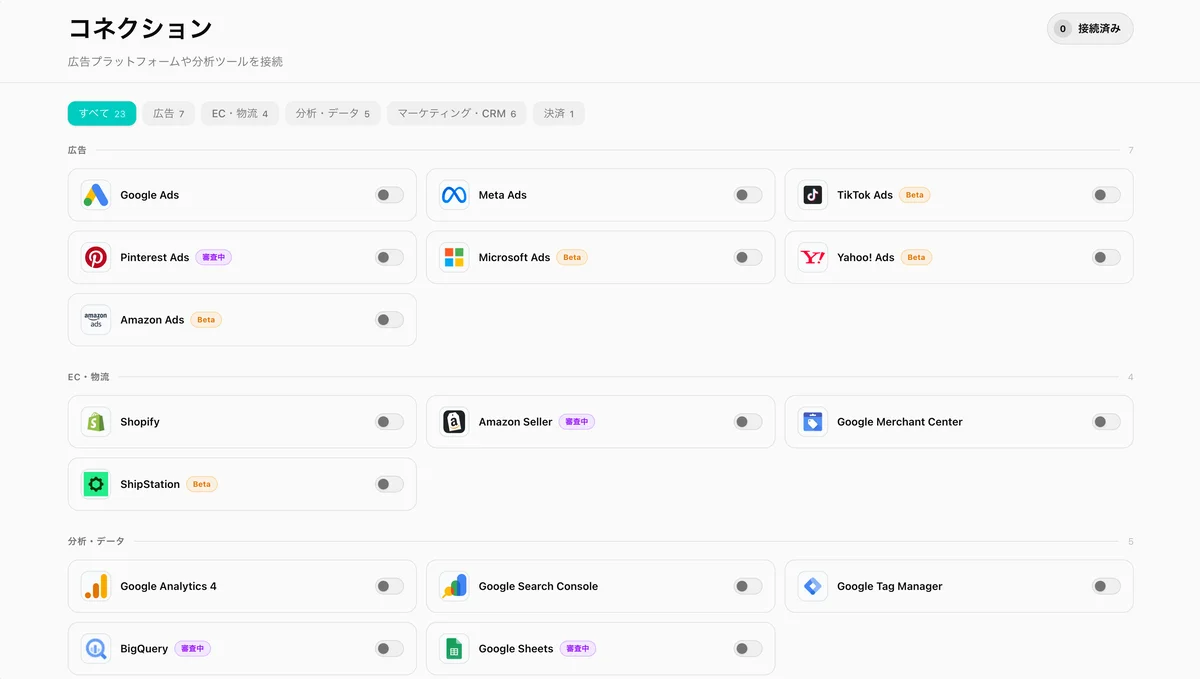This screenshot has width=1200, height=679.
Task: Open the EC・物流 category filter
Action: (240, 113)
